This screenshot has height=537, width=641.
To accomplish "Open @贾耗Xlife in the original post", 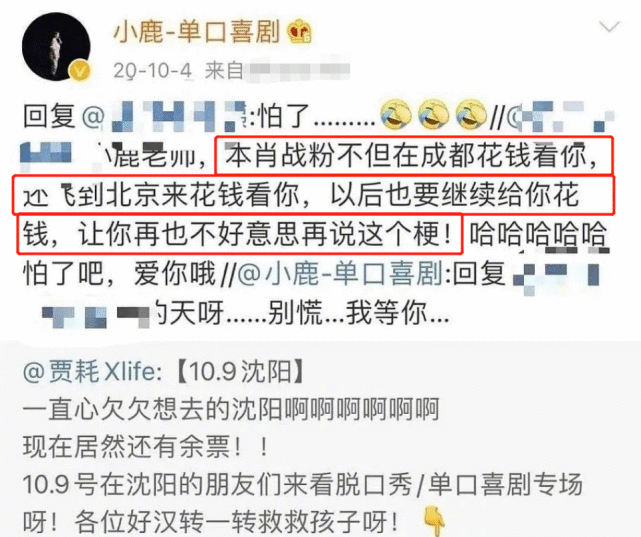I will tap(90, 371).
